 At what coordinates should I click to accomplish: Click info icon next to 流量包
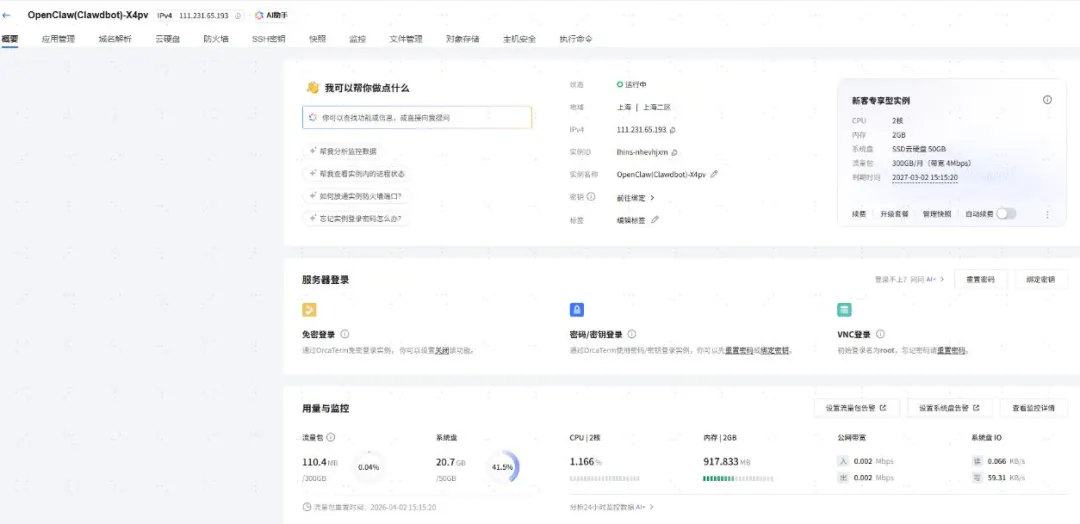pos(331,437)
